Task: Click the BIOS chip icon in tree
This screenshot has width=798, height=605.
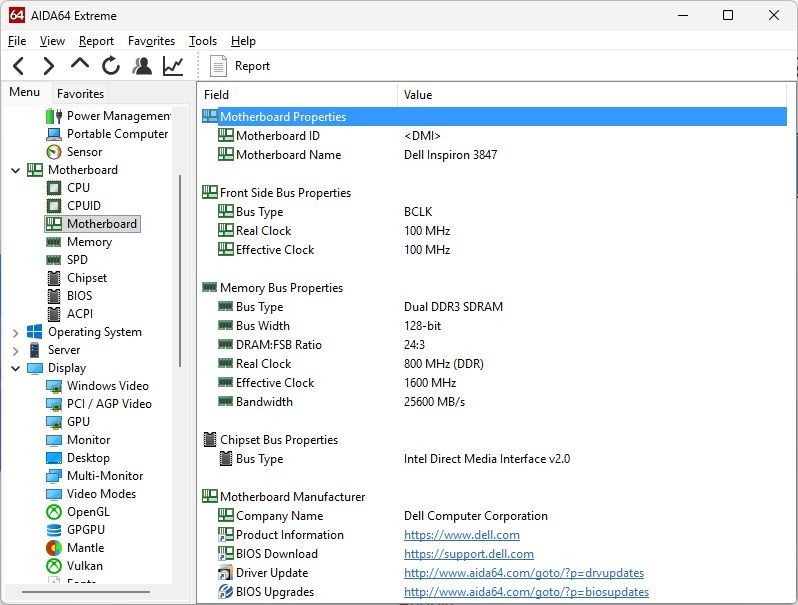Action: click(x=53, y=296)
